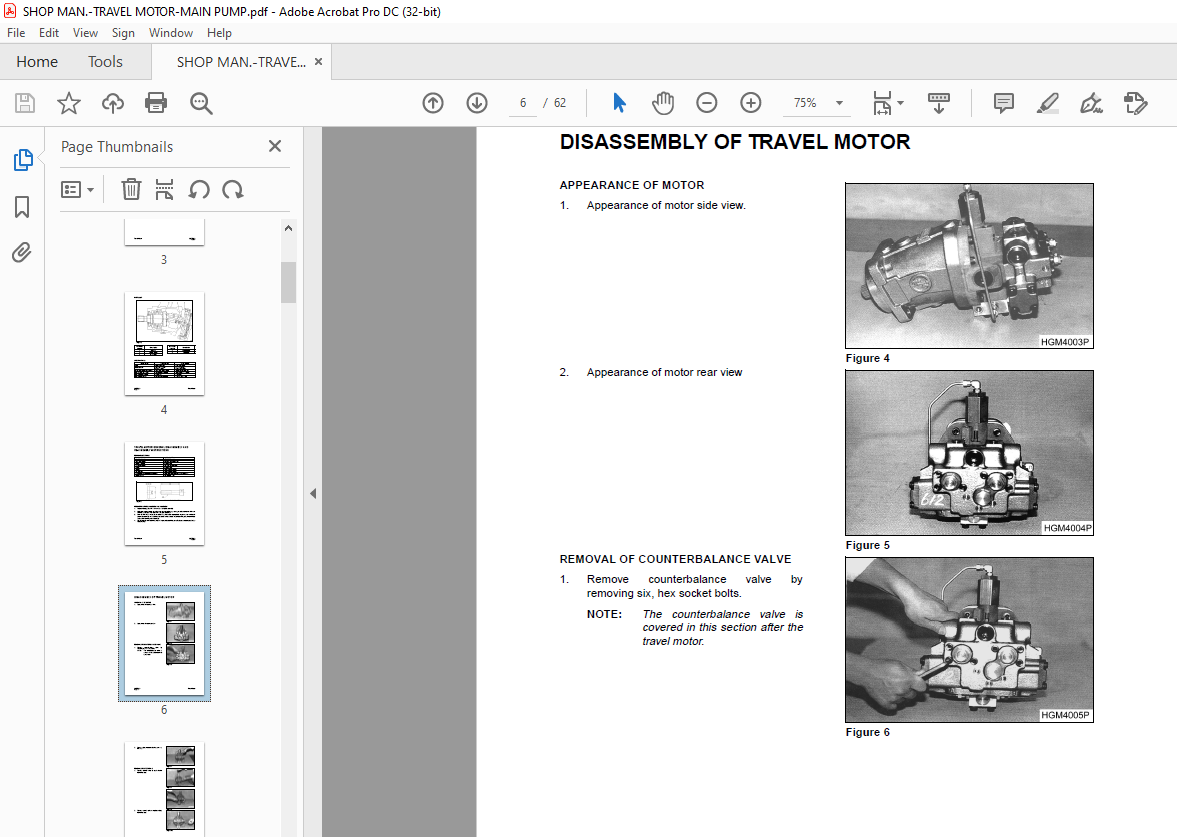The height and width of the screenshot is (837, 1177).
Task: Open the 75% zoom level dropdown
Action: 839,103
